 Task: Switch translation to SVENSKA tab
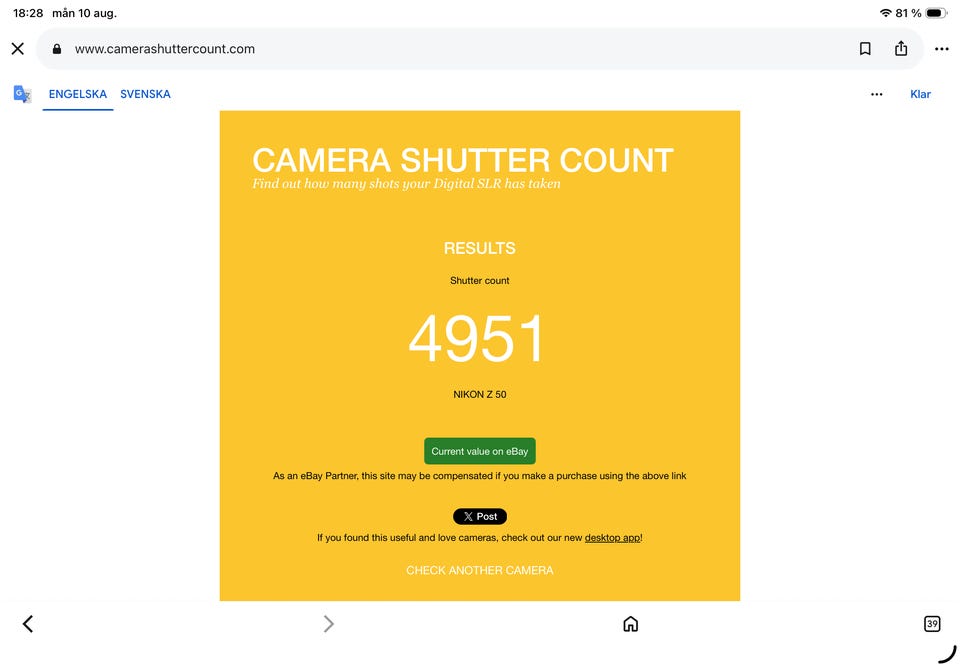[145, 94]
